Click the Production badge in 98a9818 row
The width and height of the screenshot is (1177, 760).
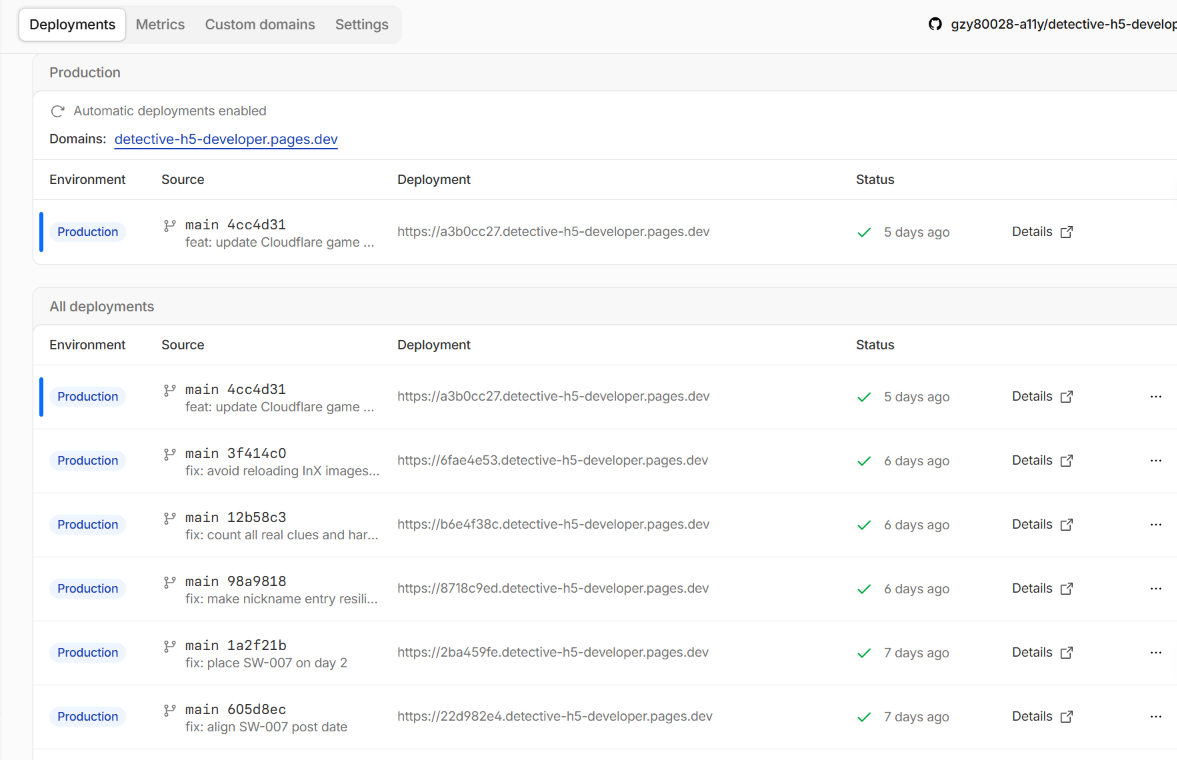point(88,588)
